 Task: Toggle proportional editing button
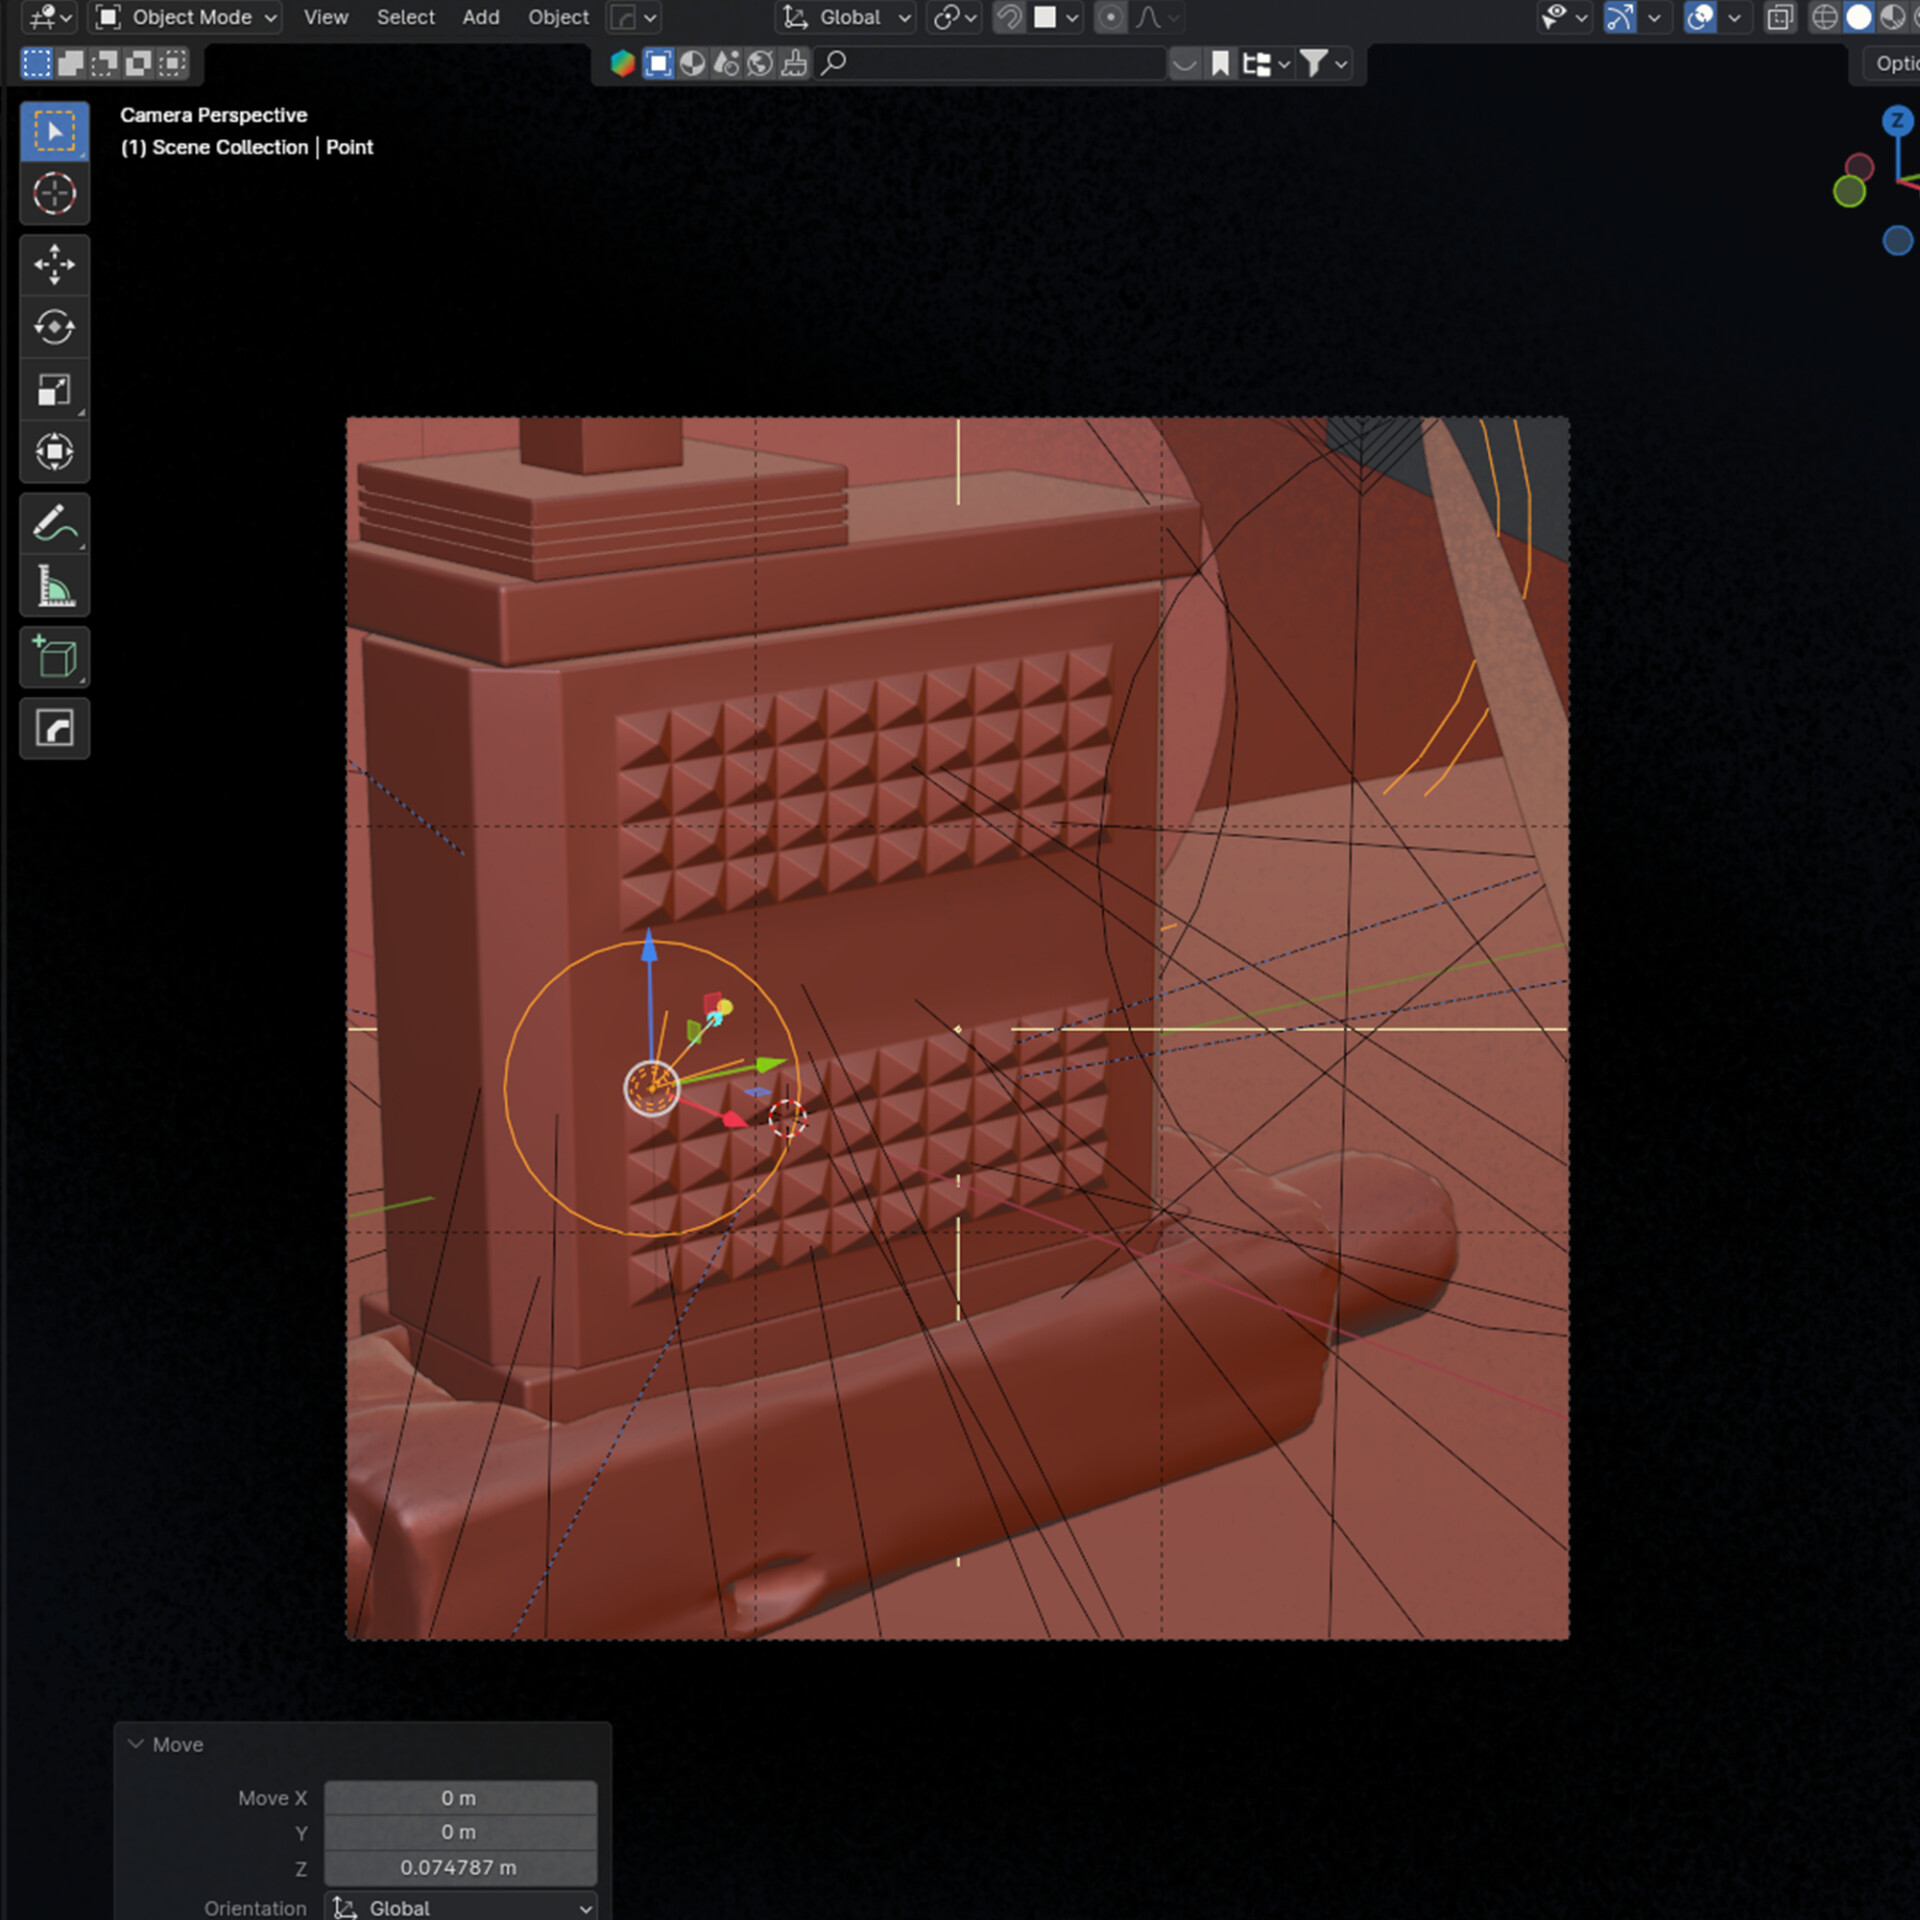pyautogui.click(x=1110, y=17)
